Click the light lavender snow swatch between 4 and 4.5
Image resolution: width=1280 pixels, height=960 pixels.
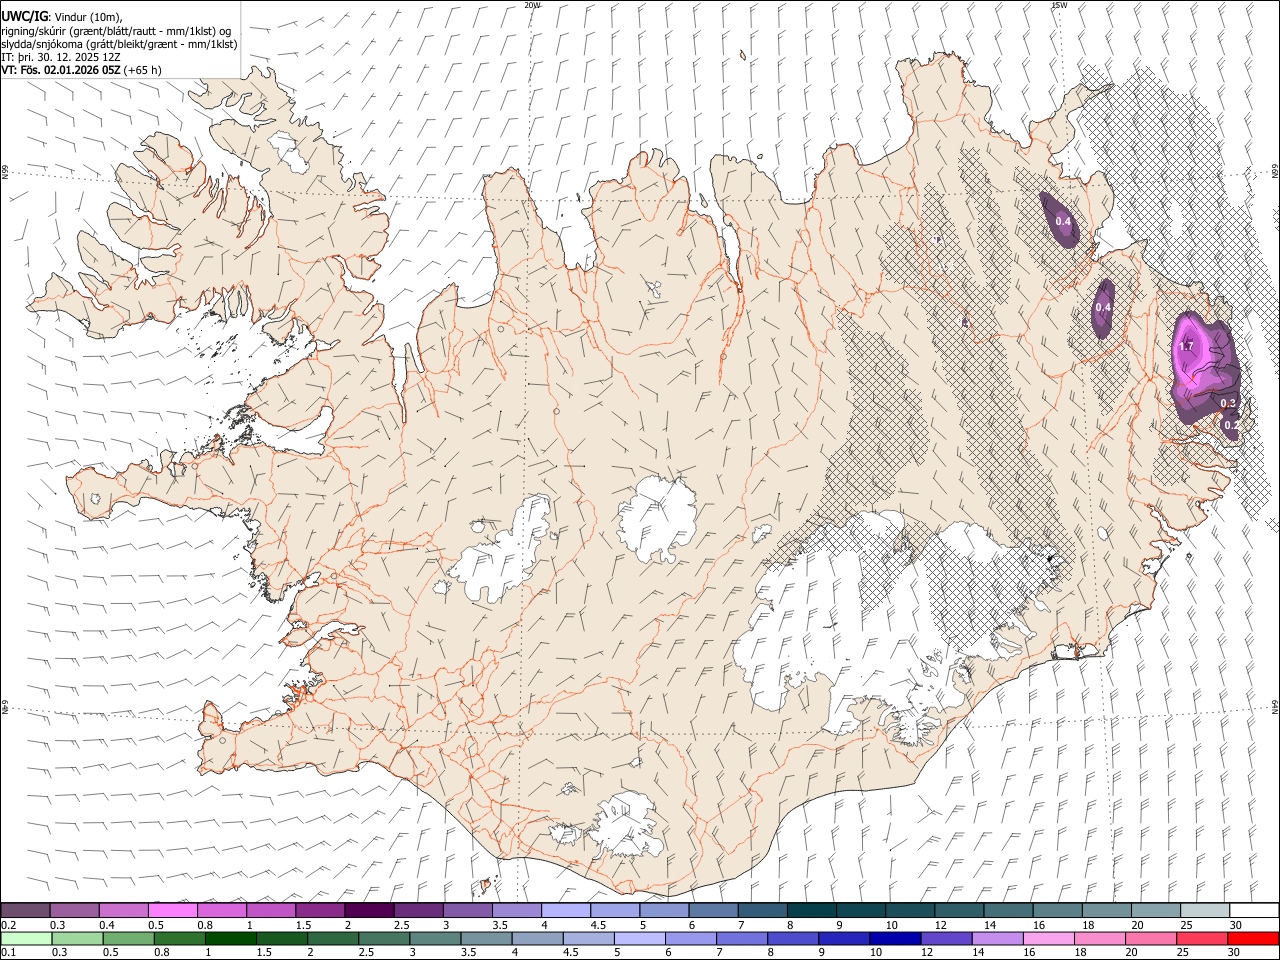(566, 910)
